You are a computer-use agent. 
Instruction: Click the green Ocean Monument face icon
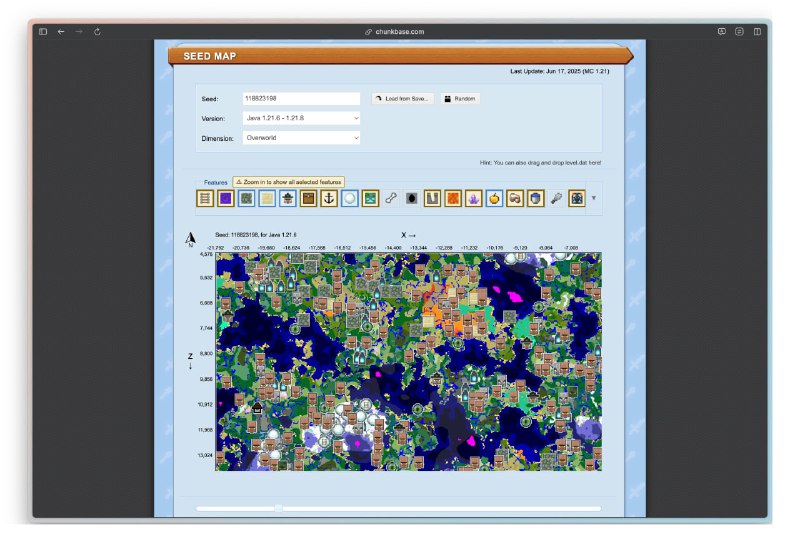click(370, 199)
